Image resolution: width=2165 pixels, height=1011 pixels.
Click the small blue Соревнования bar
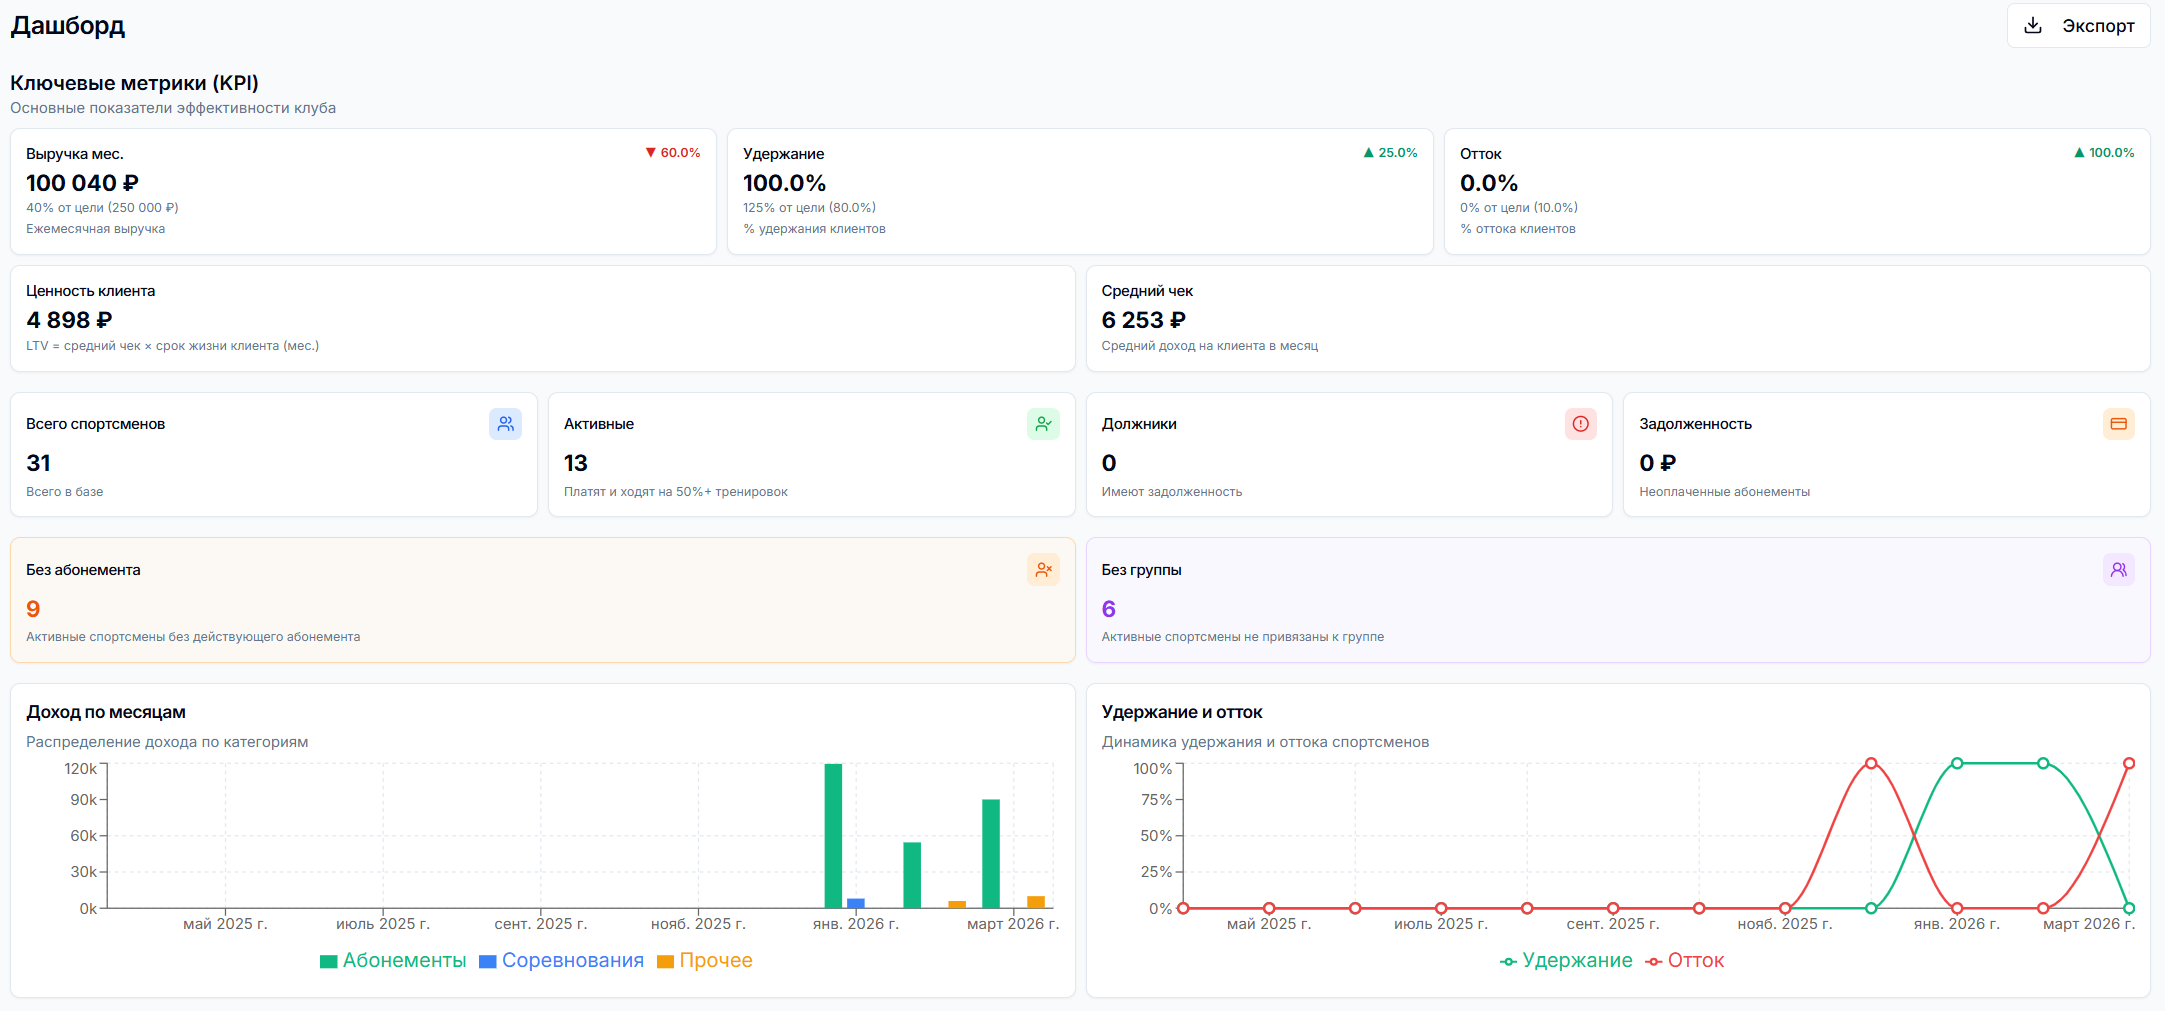856,903
